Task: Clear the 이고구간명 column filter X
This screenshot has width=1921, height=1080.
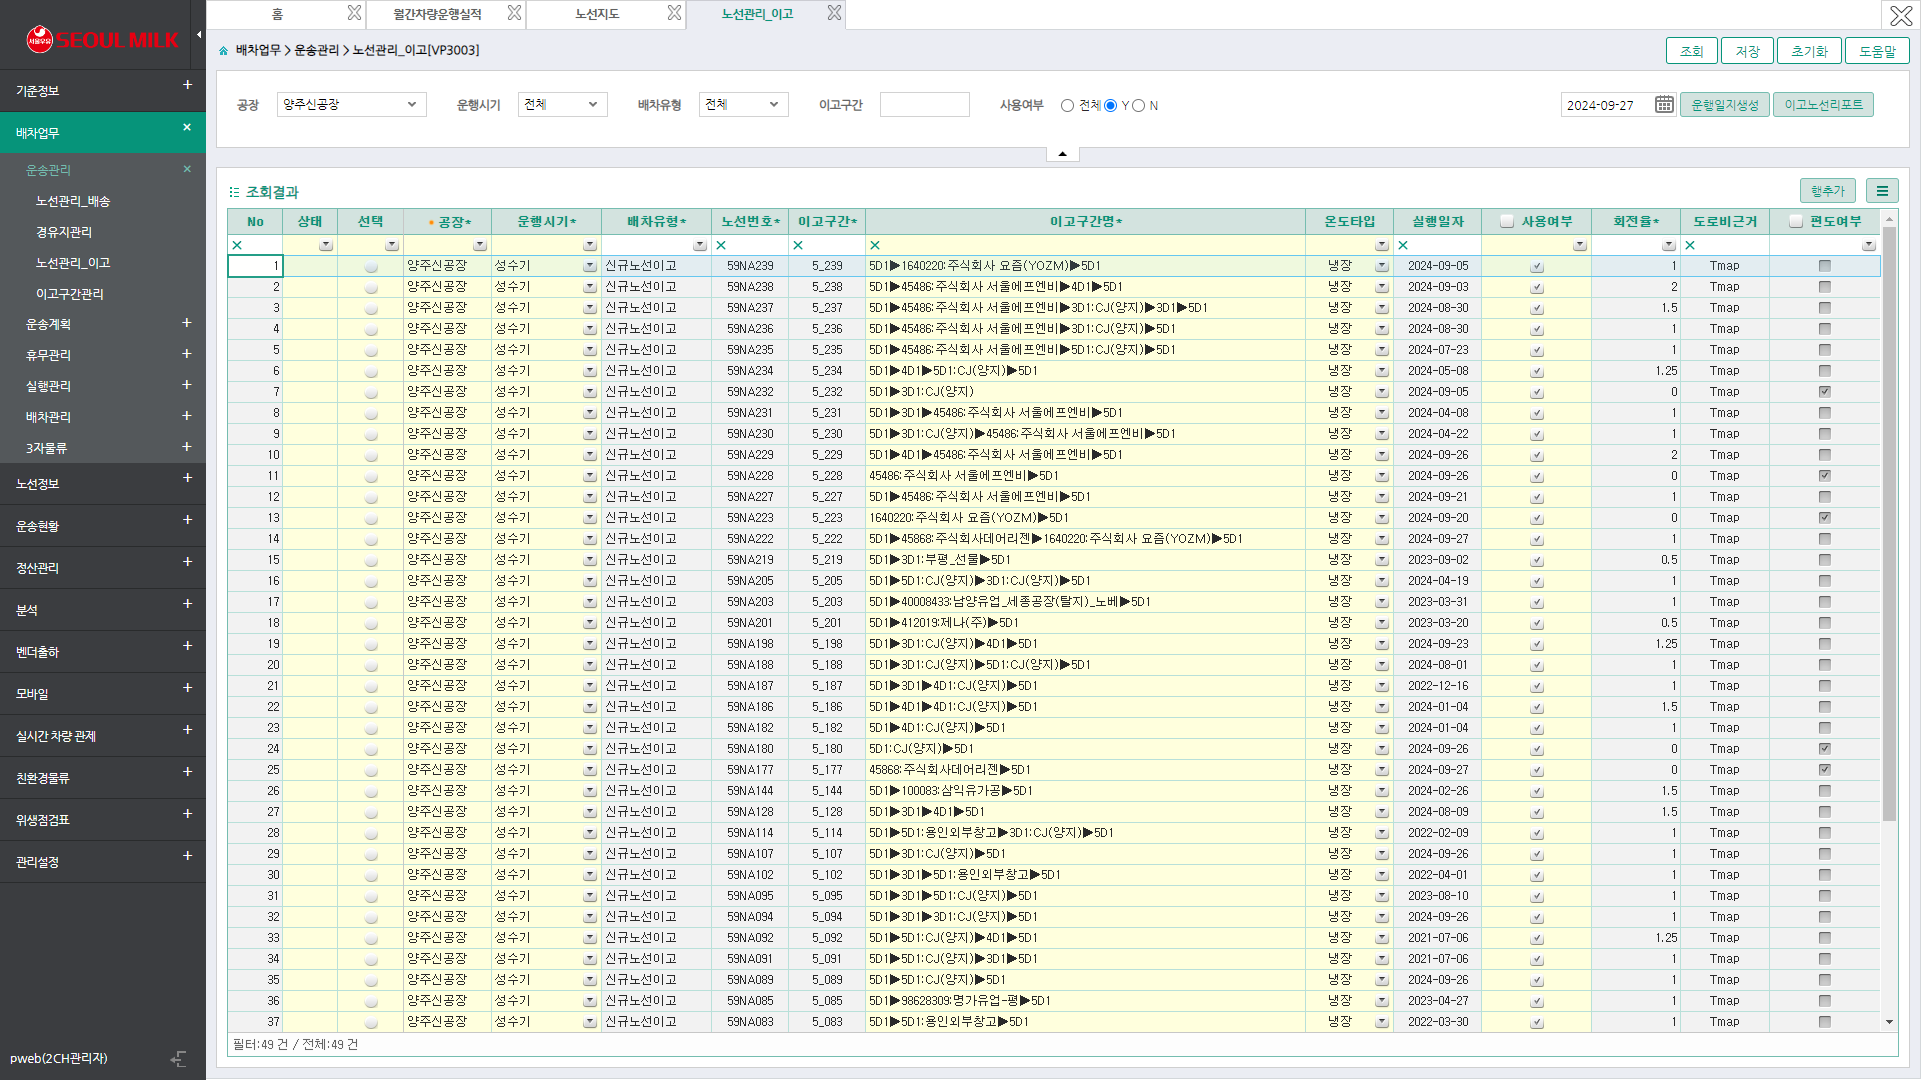Action: point(875,245)
